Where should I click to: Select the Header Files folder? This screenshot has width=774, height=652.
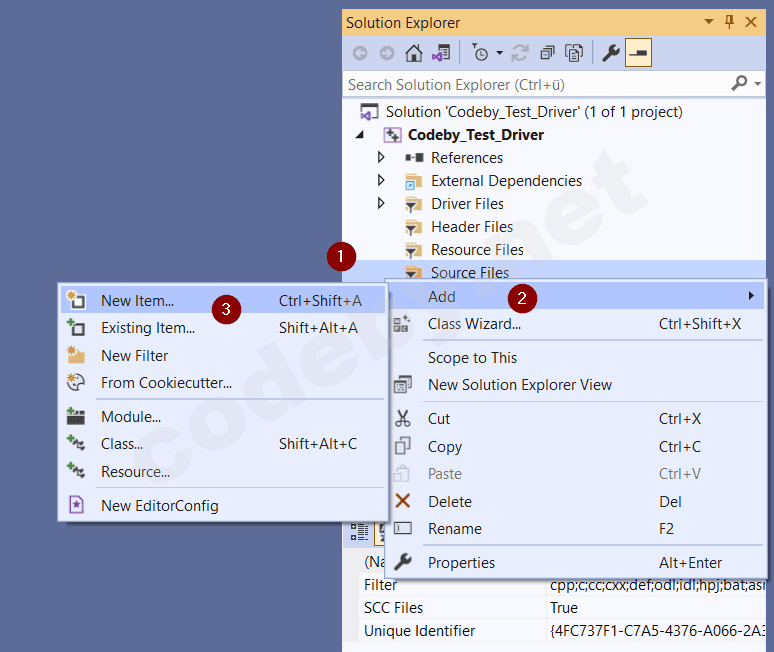[x=471, y=227]
